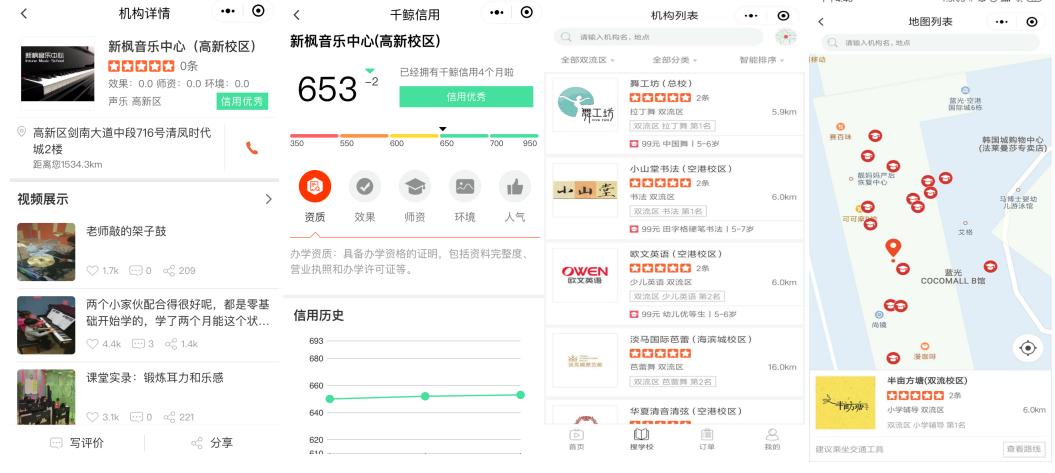Open the 全部双流区 dropdown filter
This screenshot has width=1055, height=473.
(x=588, y=61)
